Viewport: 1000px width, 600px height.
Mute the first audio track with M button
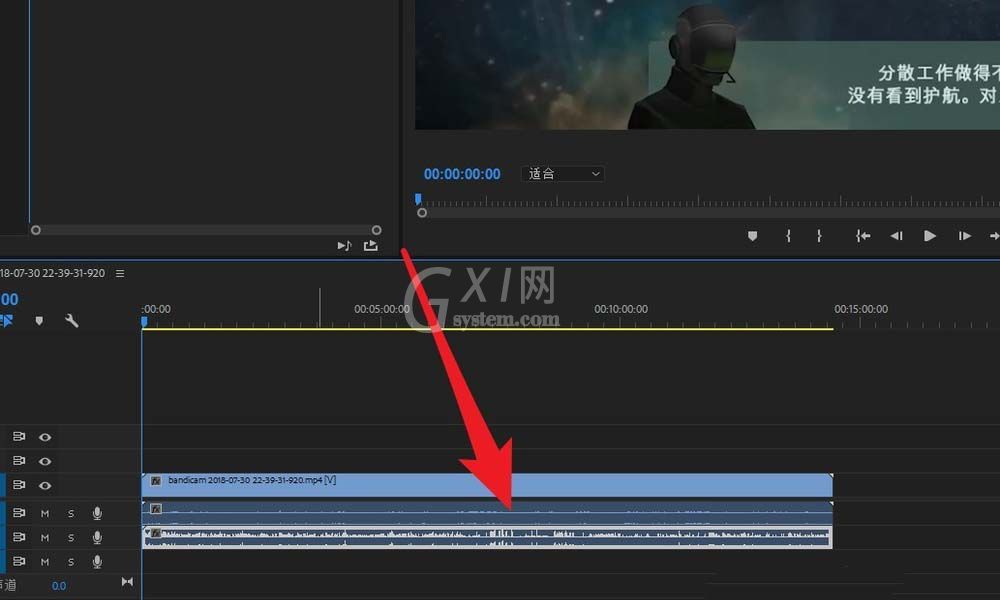tap(45, 513)
